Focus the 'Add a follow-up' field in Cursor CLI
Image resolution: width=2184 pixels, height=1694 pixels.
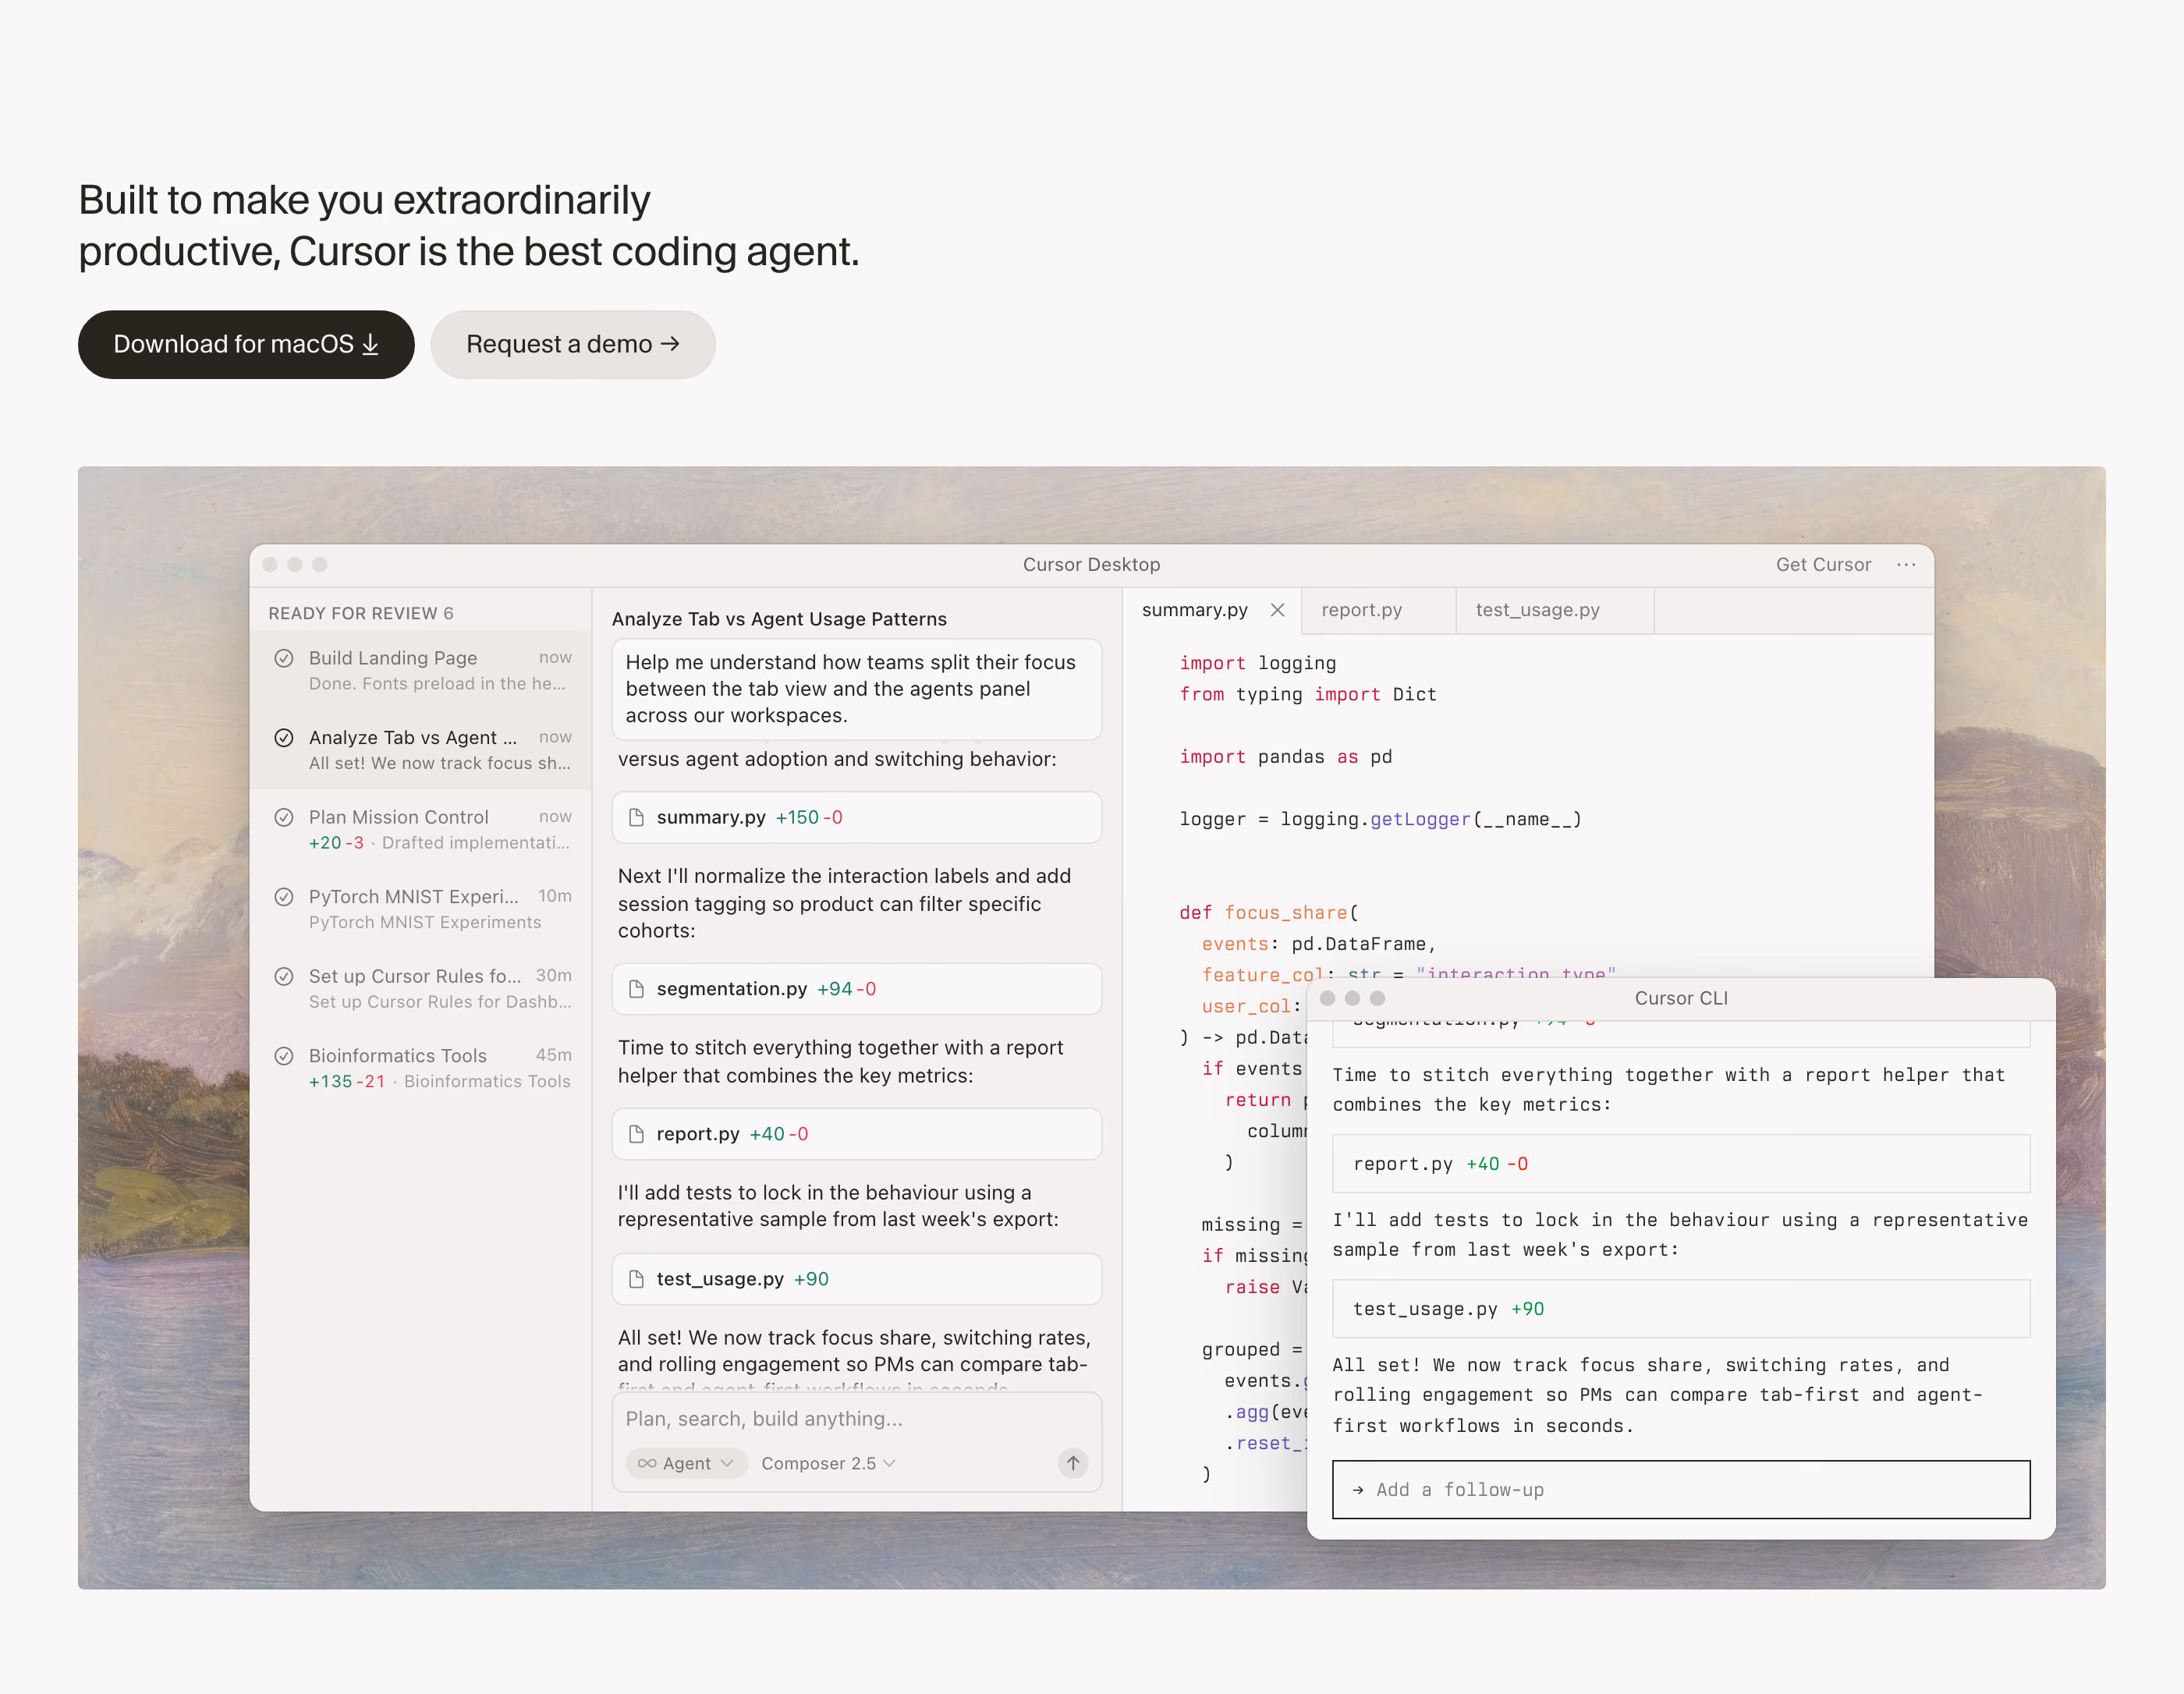pos(1681,1490)
